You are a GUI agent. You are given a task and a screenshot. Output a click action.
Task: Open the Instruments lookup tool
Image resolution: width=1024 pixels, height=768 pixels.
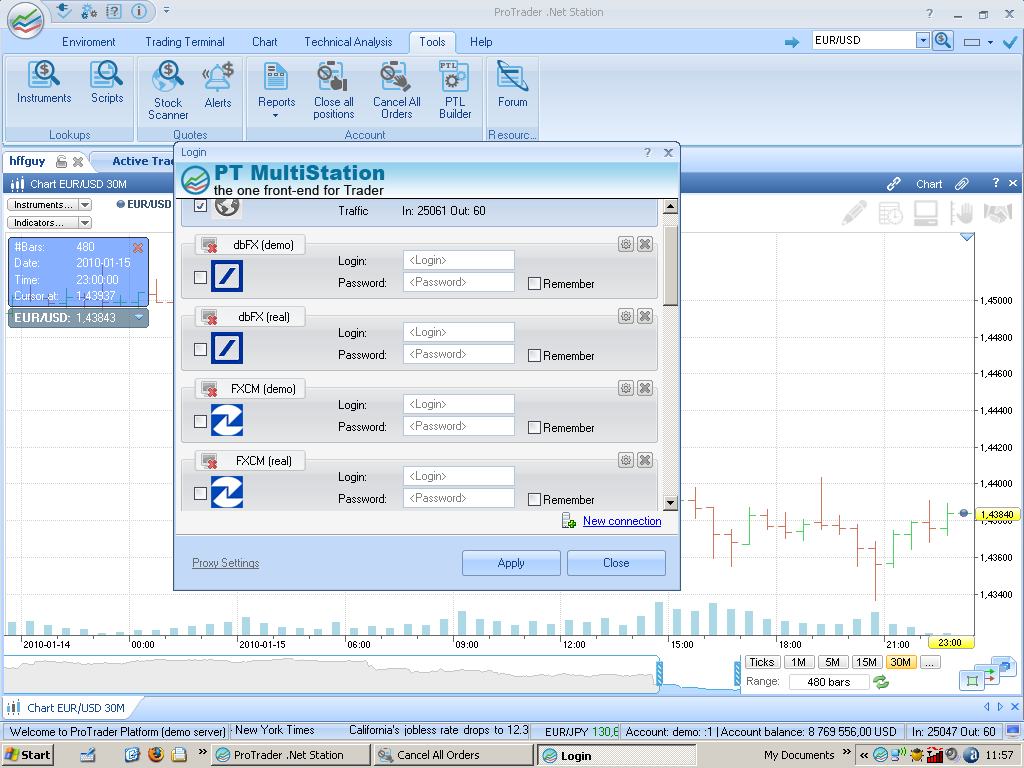[x=44, y=82]
